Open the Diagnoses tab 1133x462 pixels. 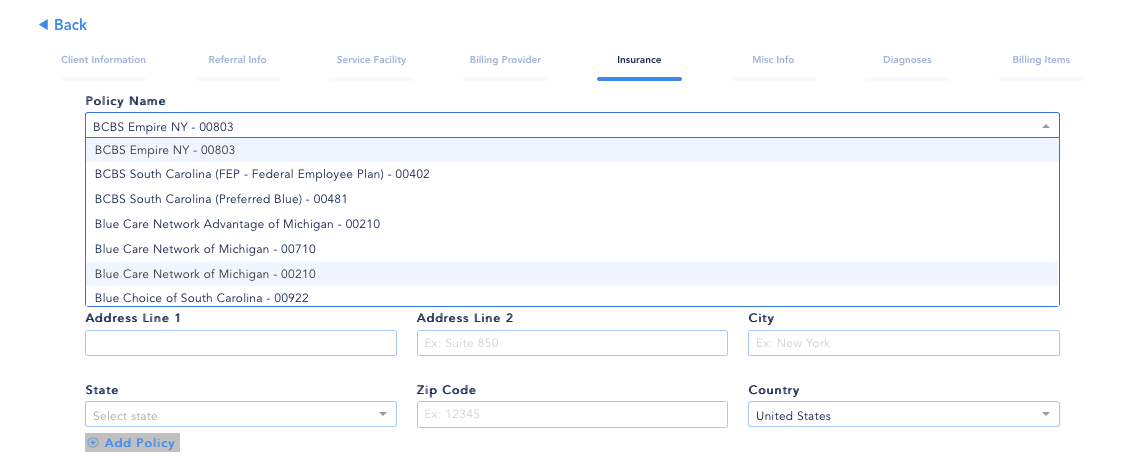pyautogui.click(x=907, y=60)
